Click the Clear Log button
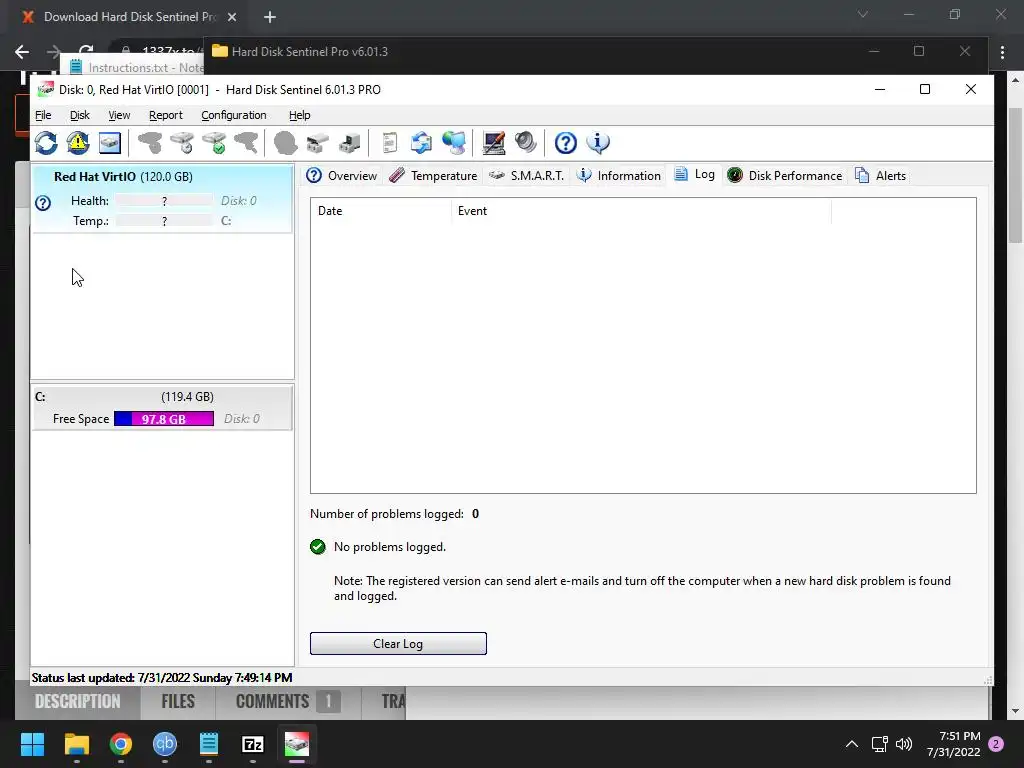 click(398, 643)
